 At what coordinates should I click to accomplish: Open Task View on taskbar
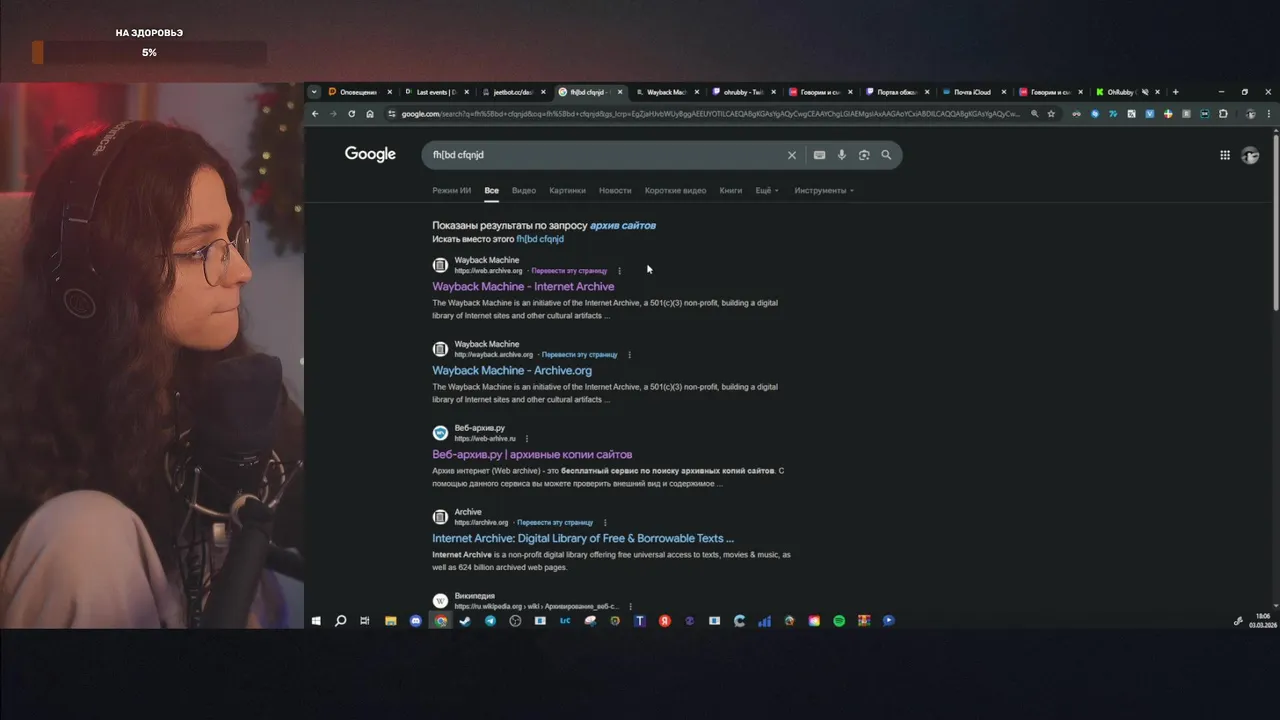coord(365,621)
